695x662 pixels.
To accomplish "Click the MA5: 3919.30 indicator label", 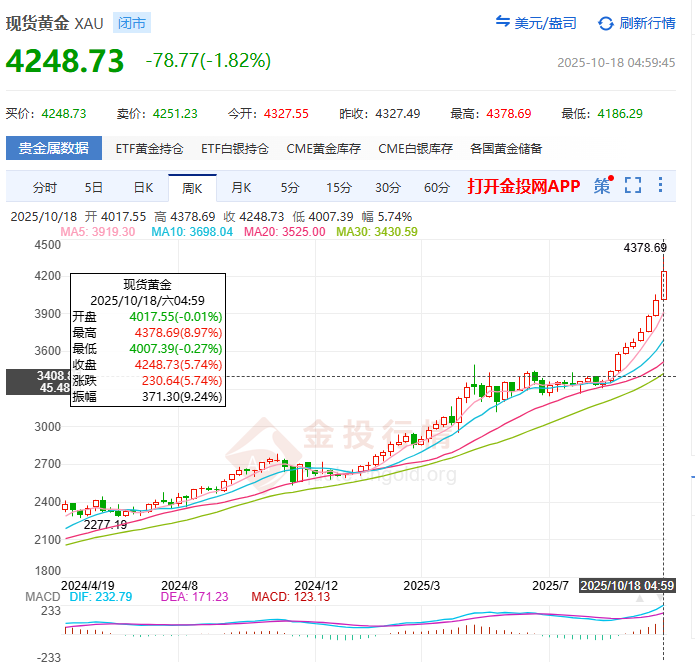I will (98, 232).
